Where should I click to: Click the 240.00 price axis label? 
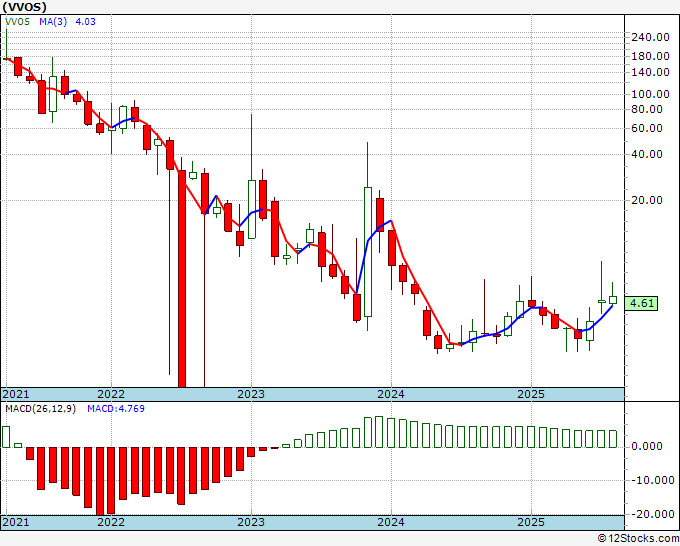pyautogui.click(x=650, y=37)
